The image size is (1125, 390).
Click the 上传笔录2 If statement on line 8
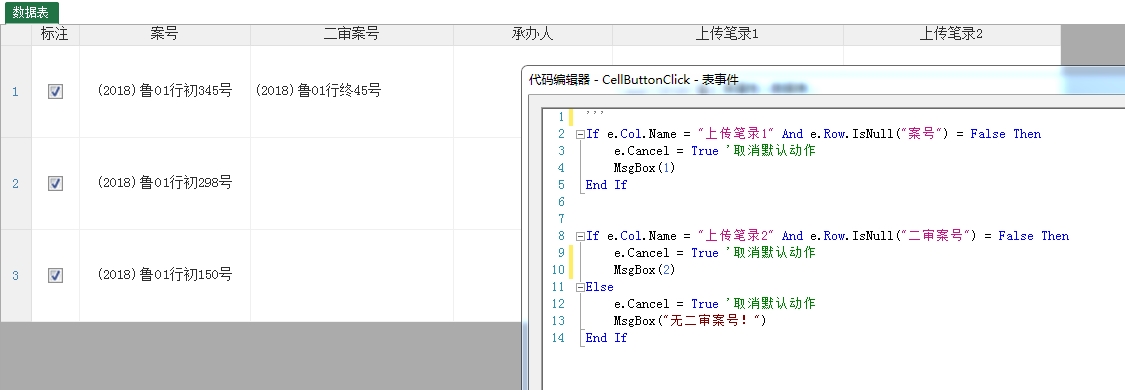(827, 236)
